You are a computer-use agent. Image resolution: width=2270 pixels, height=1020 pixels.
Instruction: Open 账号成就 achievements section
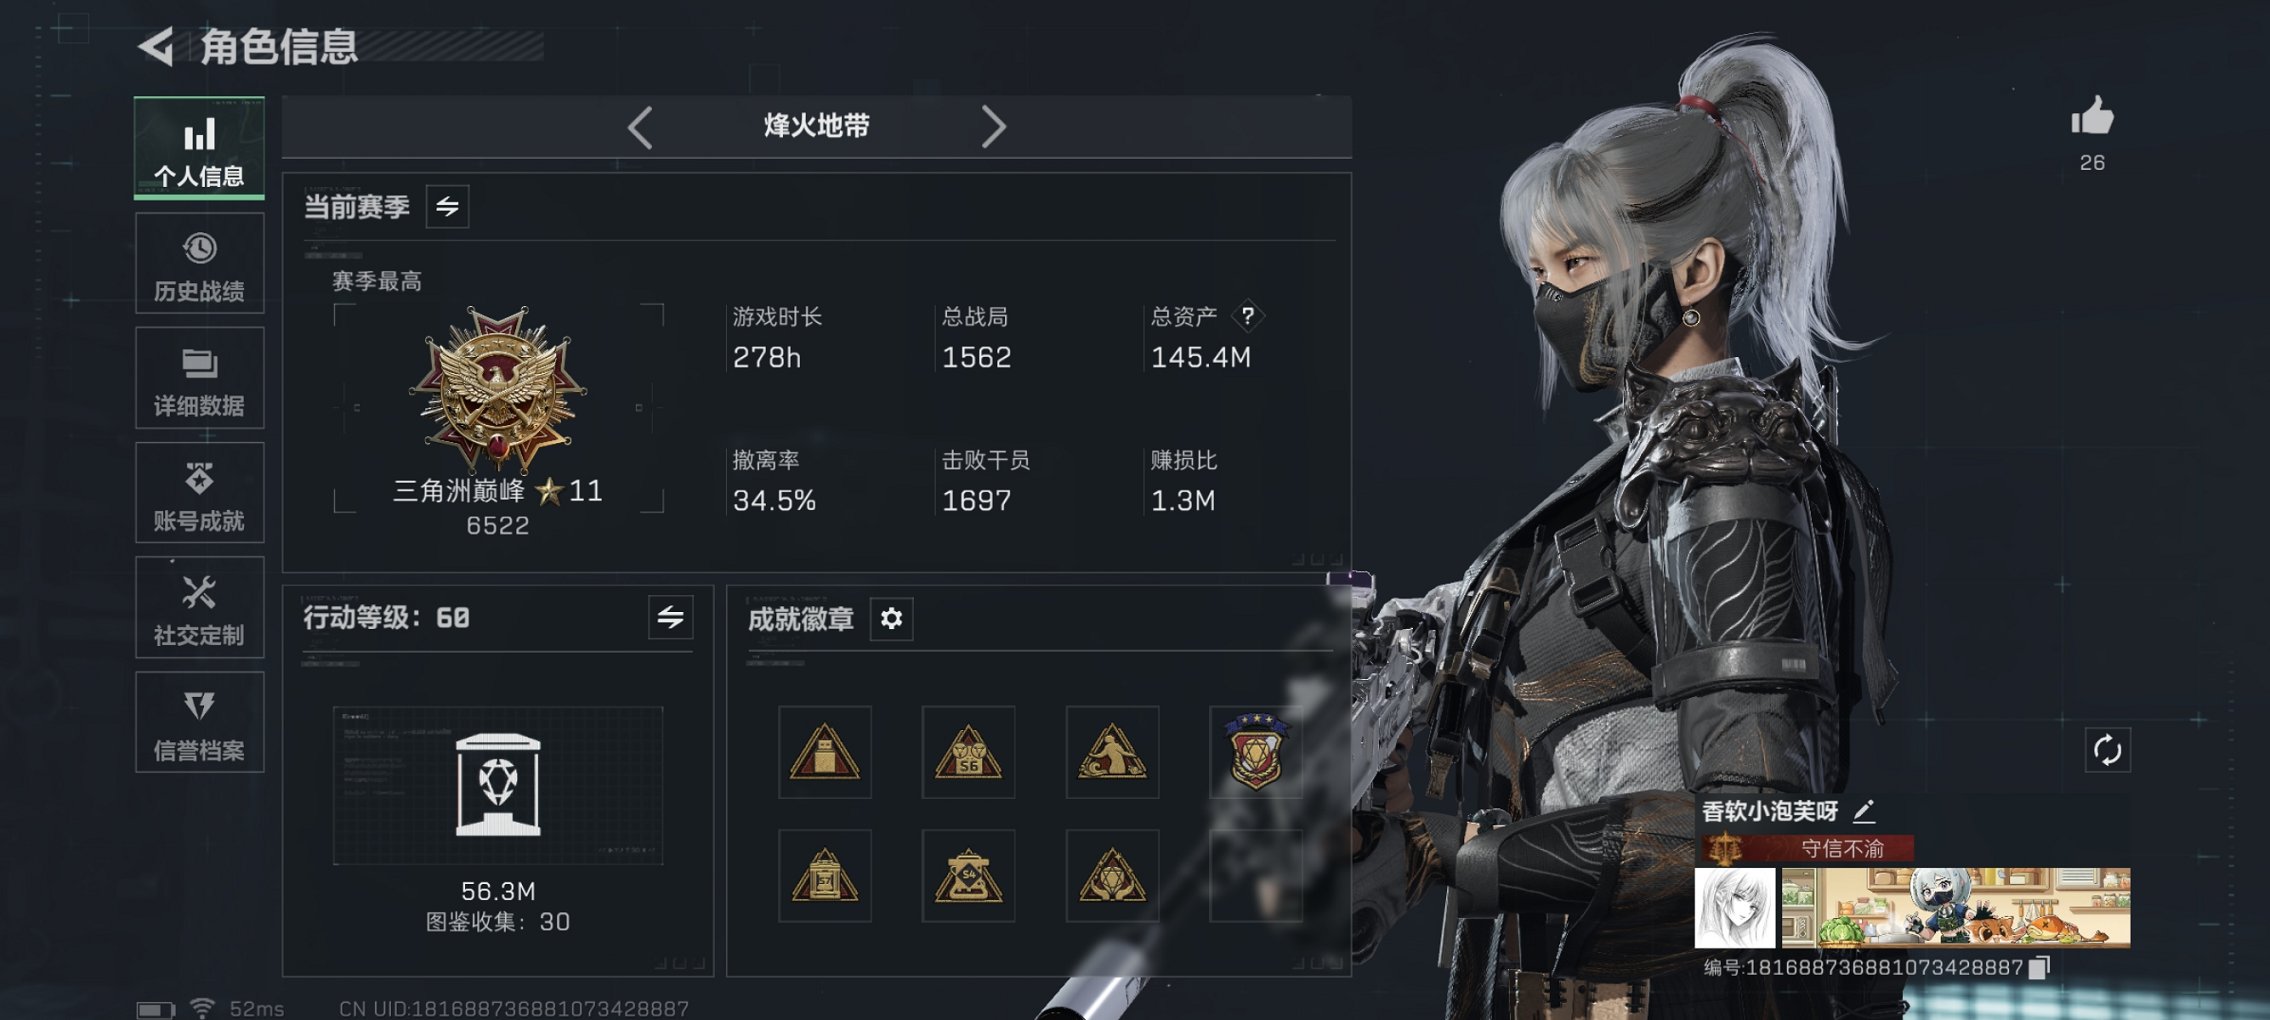point(199,493)
